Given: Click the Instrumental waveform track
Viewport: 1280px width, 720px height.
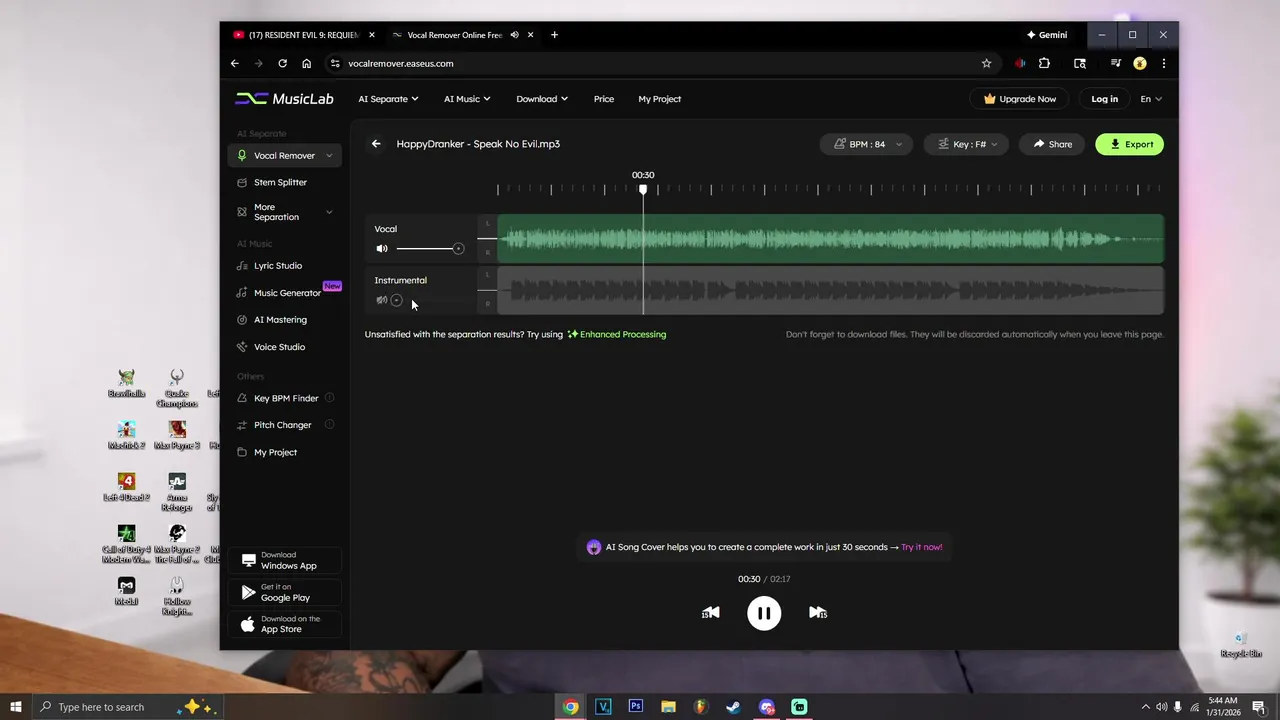Looking at the screenshot, I should (x=830, y=291).
